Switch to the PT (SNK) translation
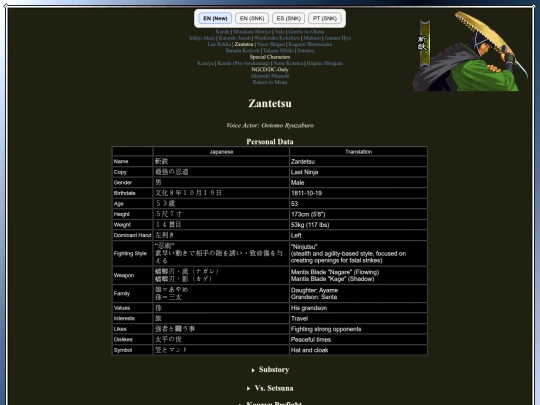The image size is (540, 405). (x=325, y=18)
